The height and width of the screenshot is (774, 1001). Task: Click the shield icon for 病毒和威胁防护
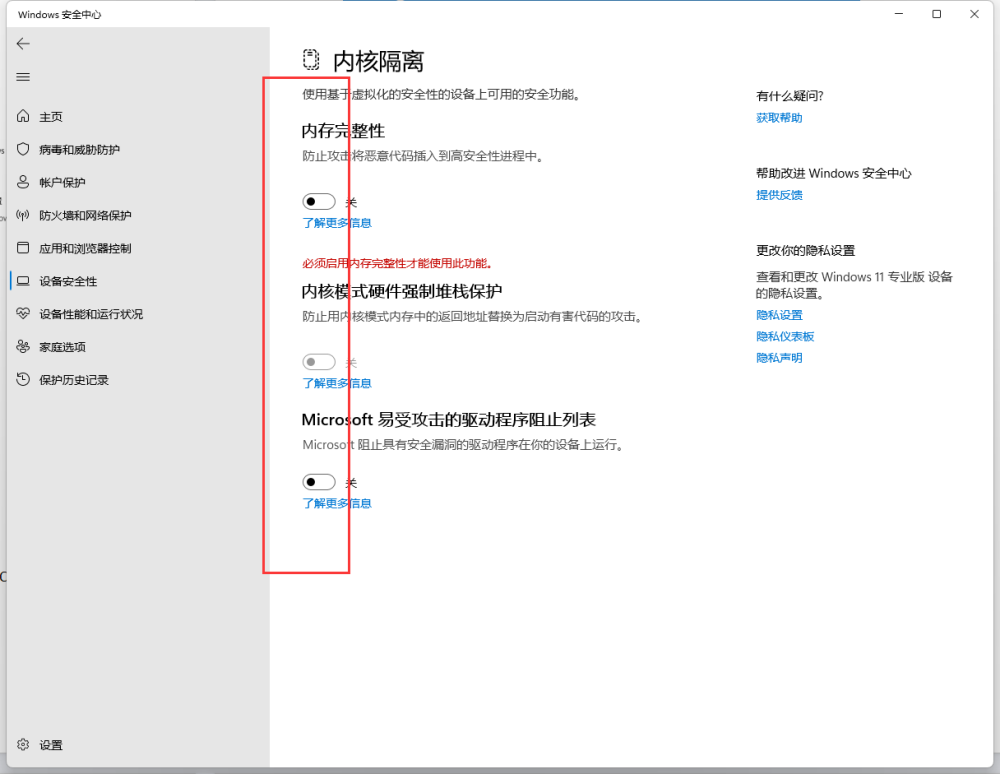(24, 149)
